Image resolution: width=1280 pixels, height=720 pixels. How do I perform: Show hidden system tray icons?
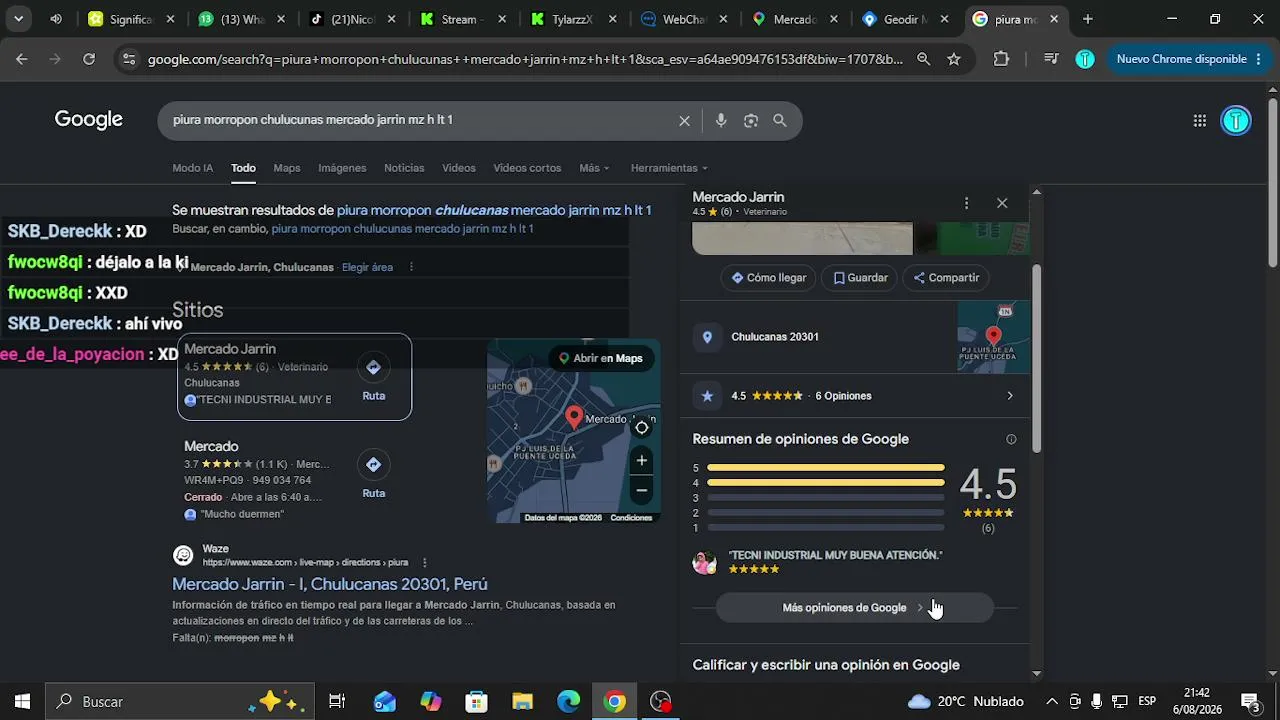pyautogui.click(x=1052, y=702)
